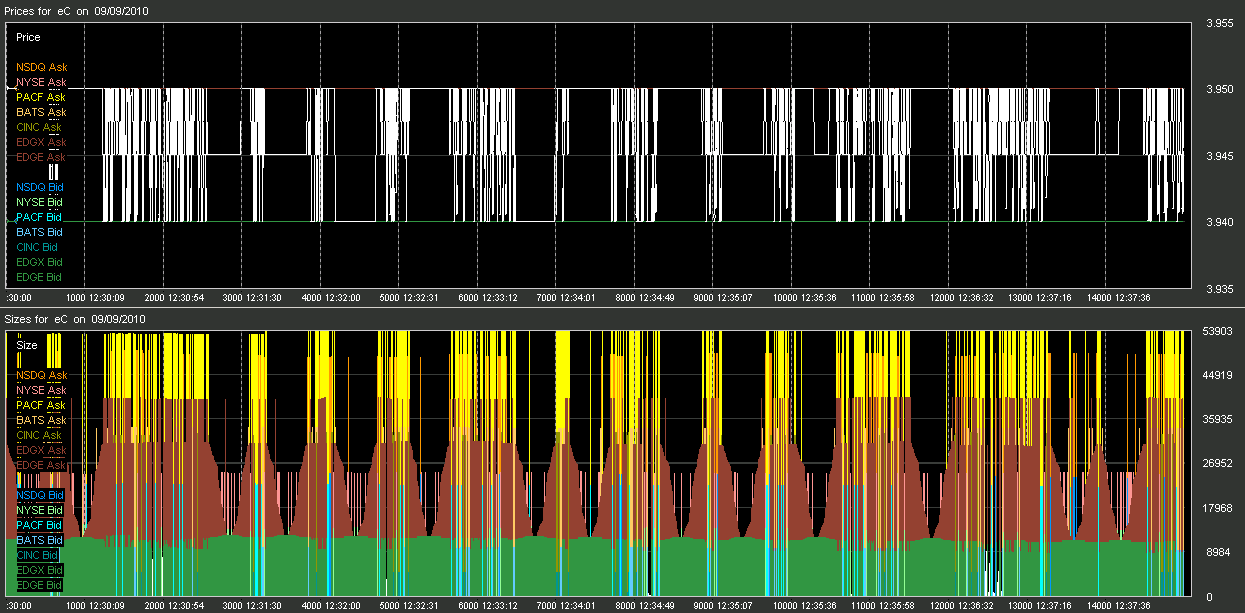This screenshot has height=613, width=1245.
Task: Select '3000 12:31:30' time label under Prices chart
Action: click(x=253, y=298)
